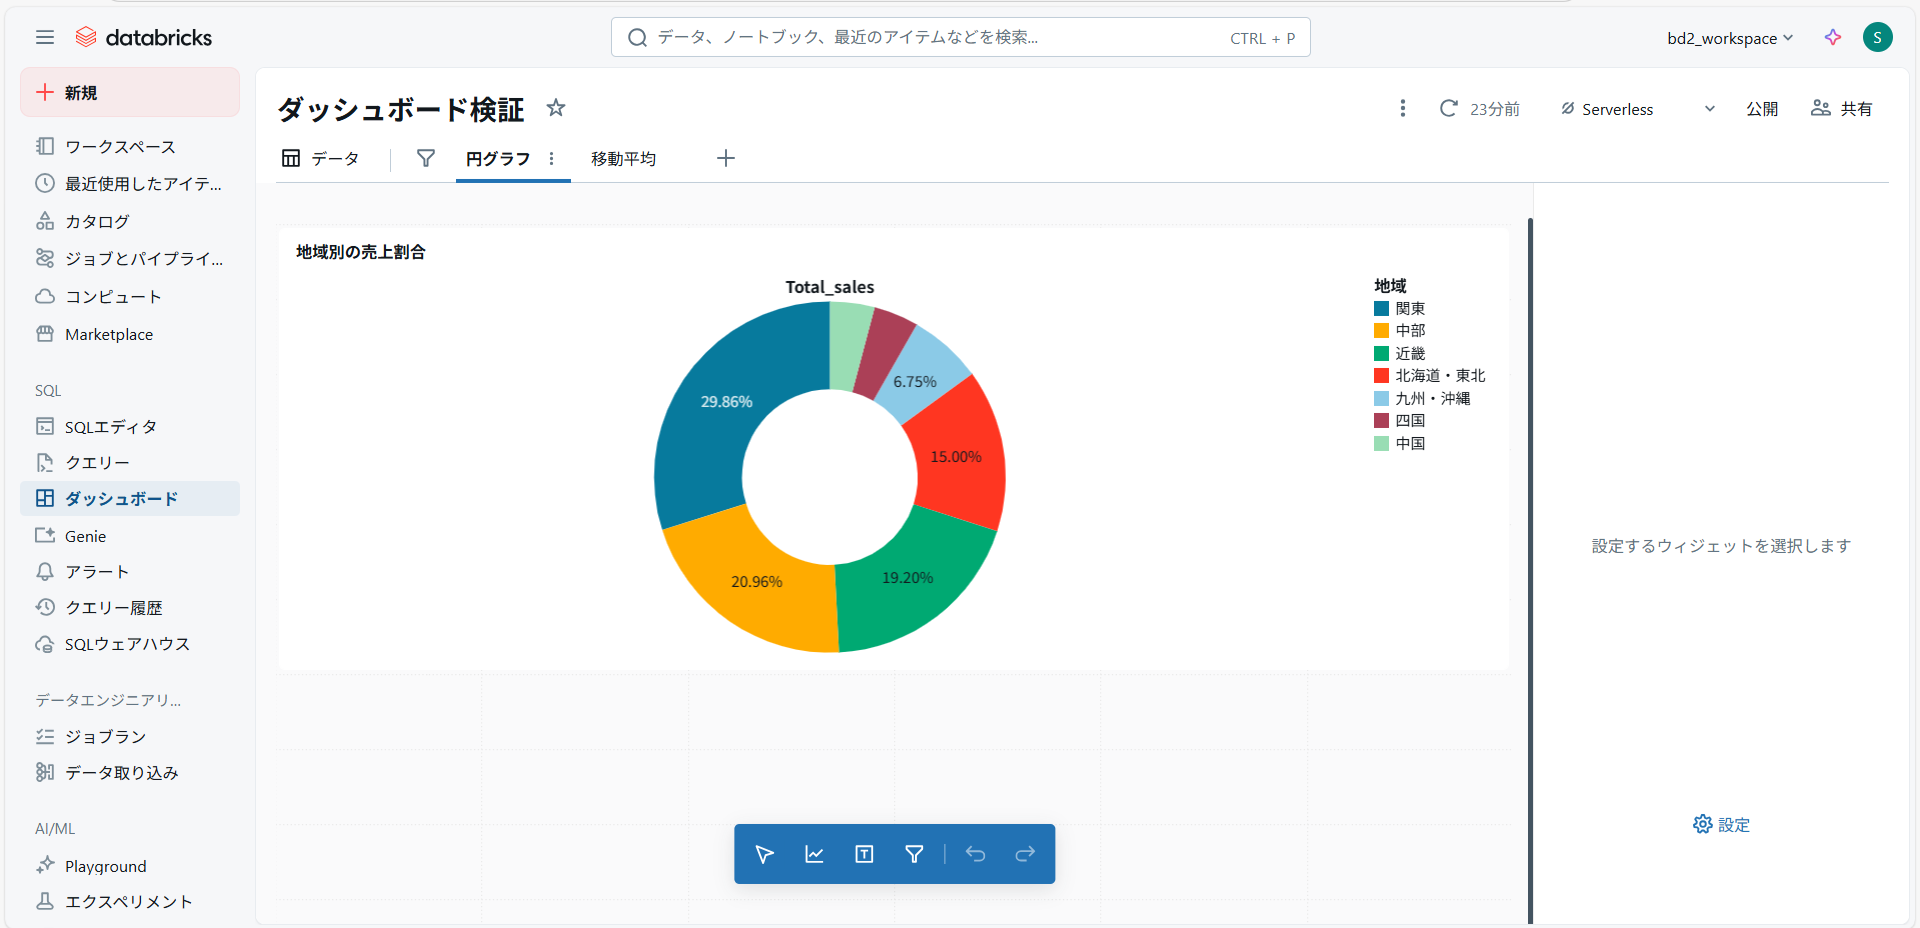
Task: Star the dashboard as favorite
Action: [x=556, y=108]
